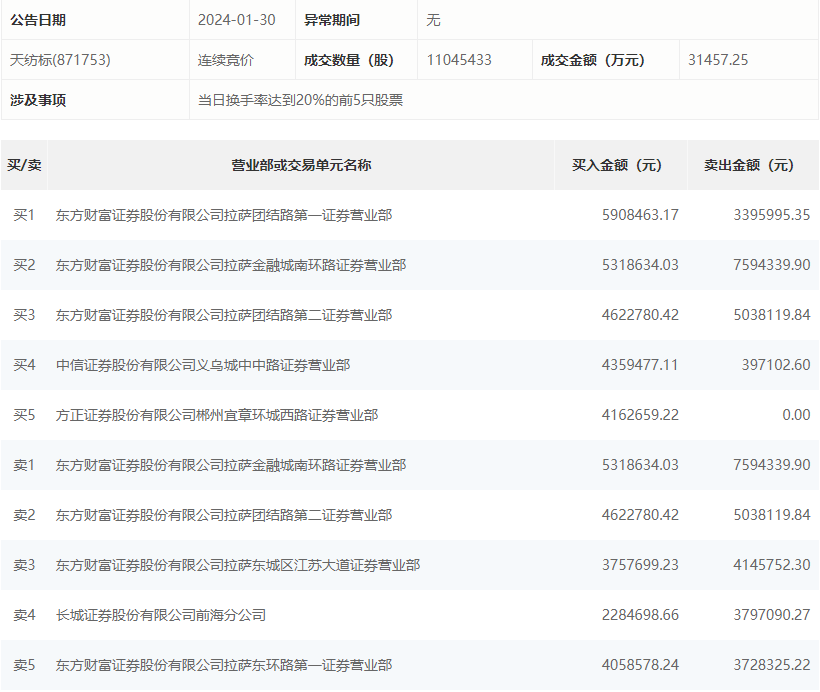Select the 卖4 row label
The image size is (820, 692).
click(x=24, y=615)
